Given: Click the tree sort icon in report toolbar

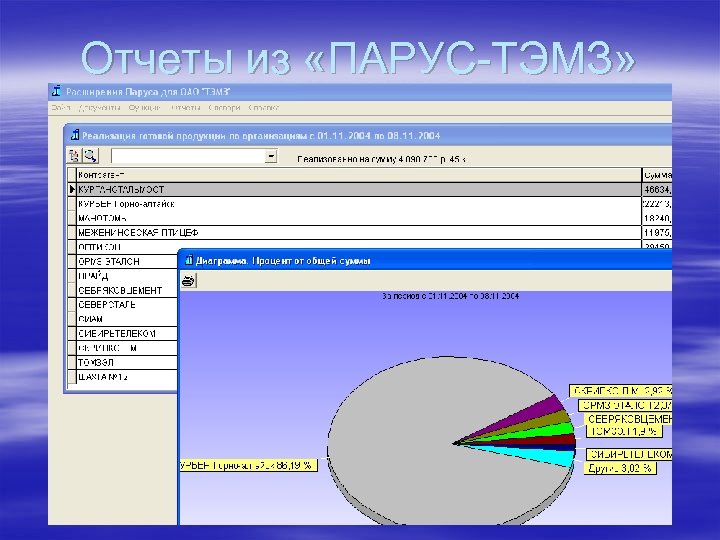Looking at the screenshot, I should pos(74,156).
